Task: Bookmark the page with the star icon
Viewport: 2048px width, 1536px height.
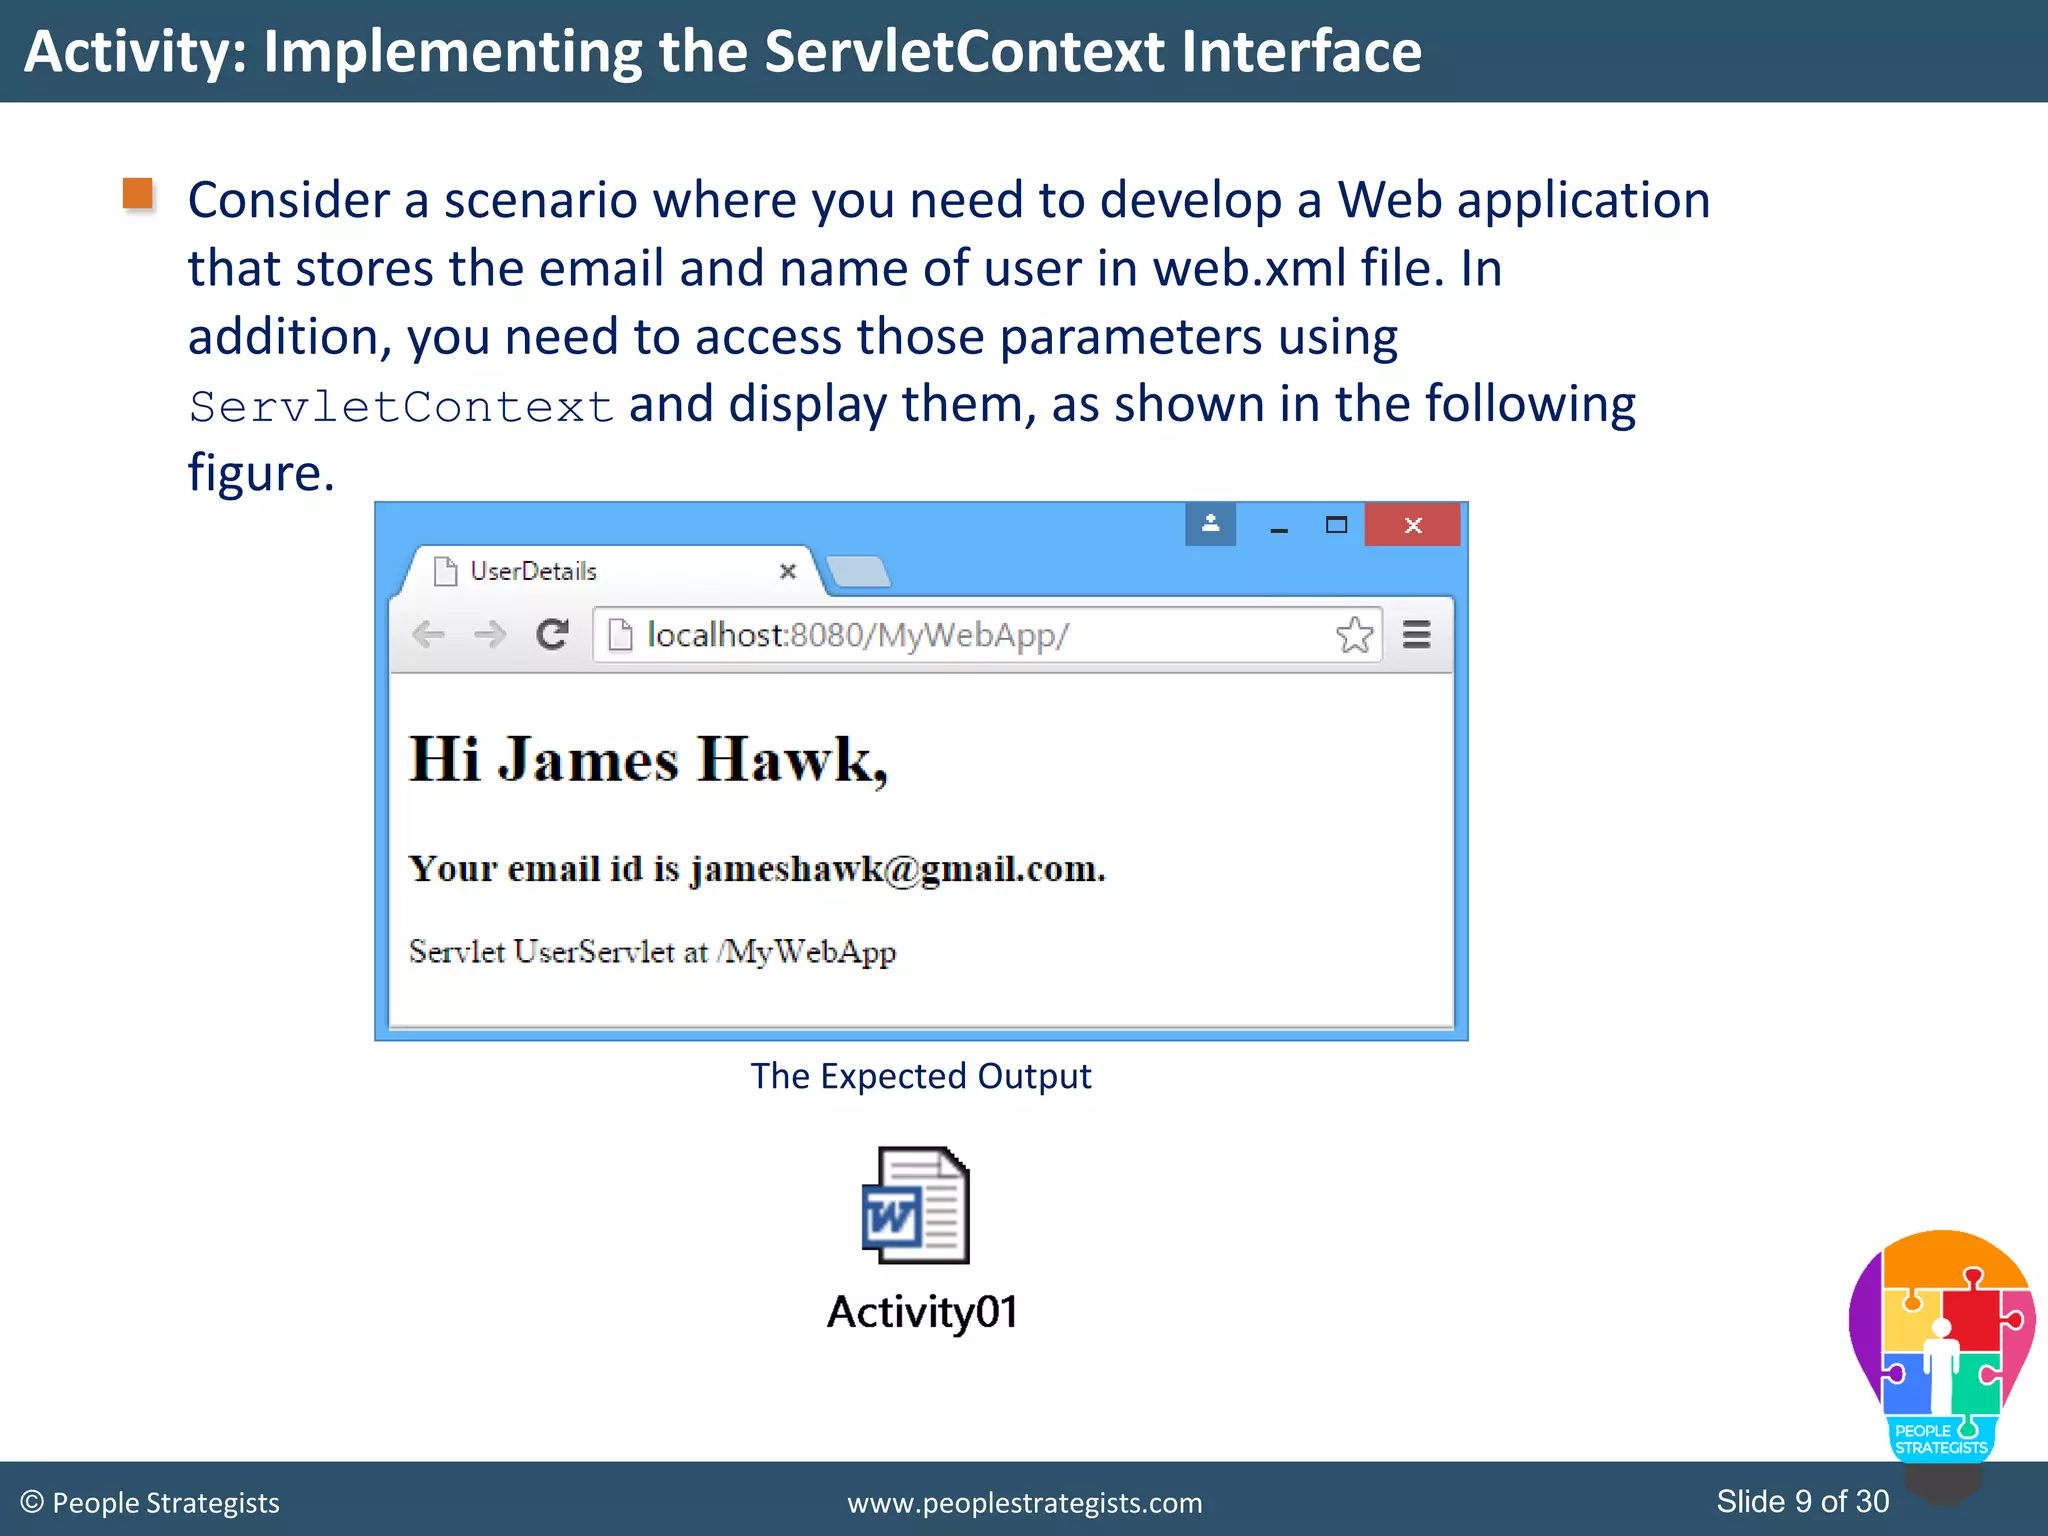Action: [x=1354, y=635]
